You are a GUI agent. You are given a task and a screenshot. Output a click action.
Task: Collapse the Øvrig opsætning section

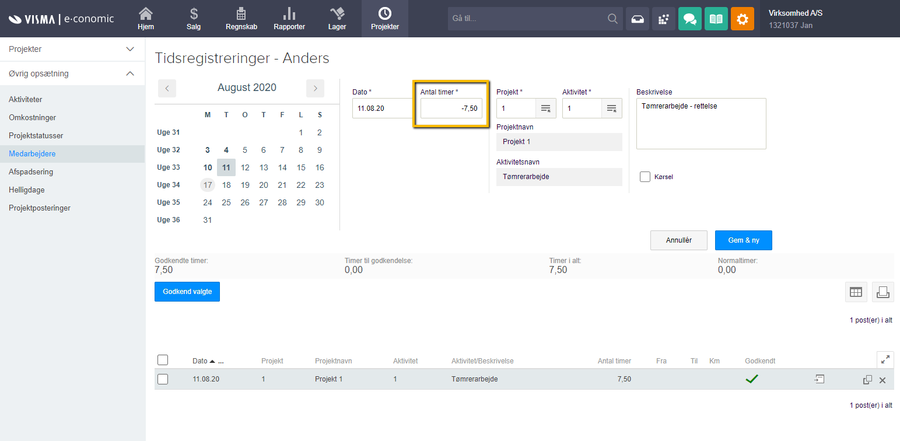[129, 73]
